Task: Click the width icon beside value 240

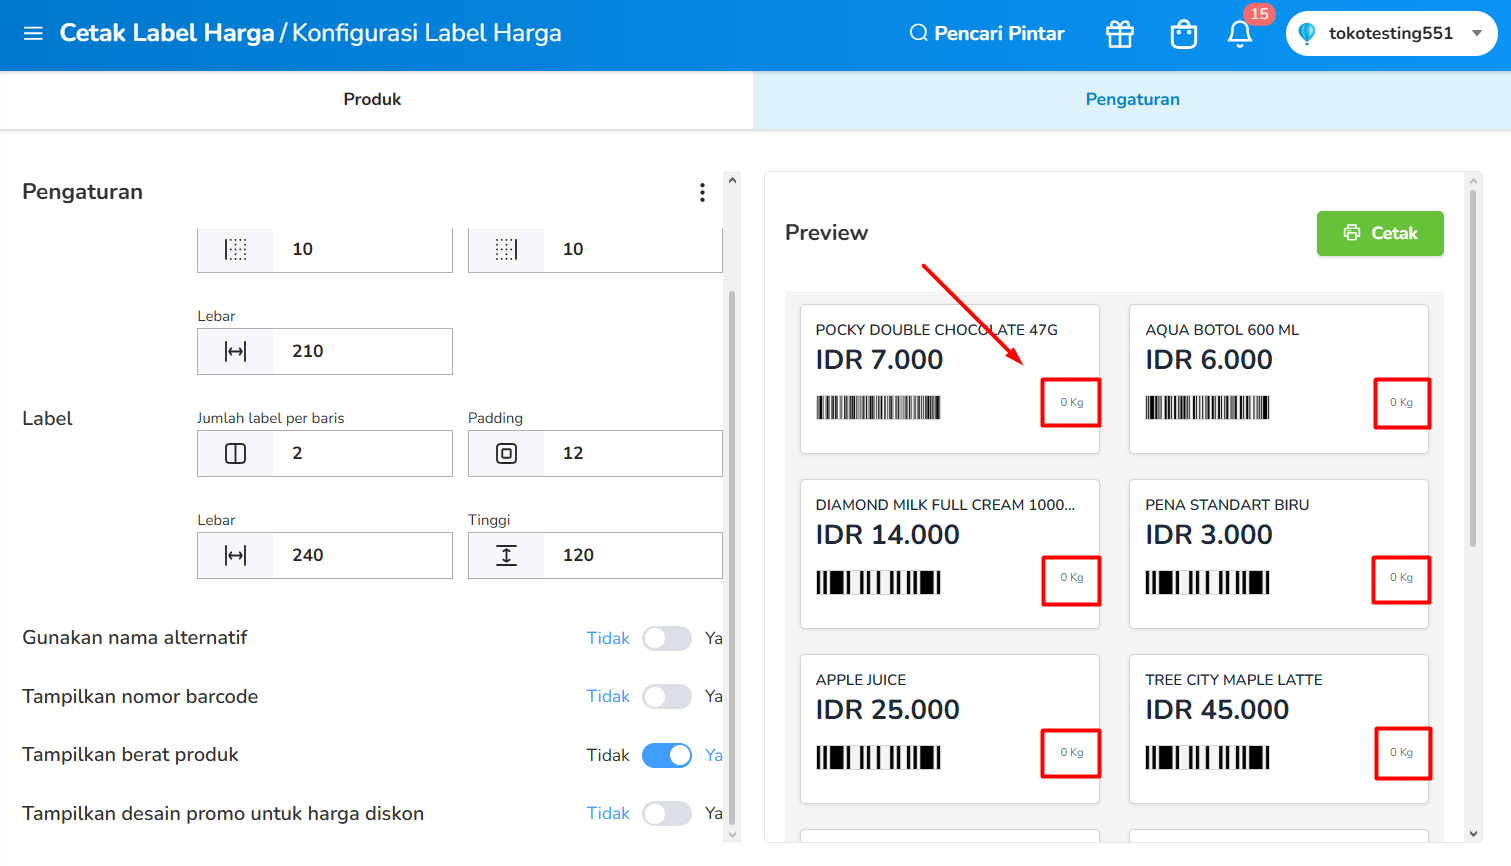Action: 235,555
